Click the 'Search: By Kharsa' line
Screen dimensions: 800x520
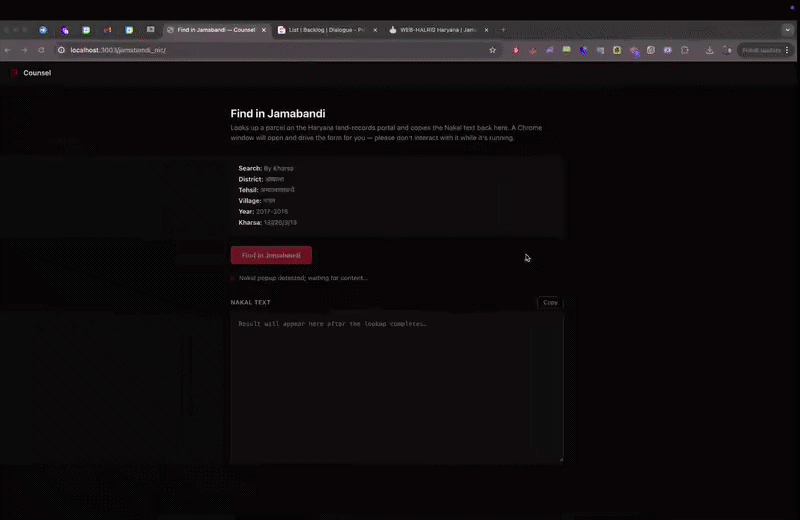(x=266, y=168)
